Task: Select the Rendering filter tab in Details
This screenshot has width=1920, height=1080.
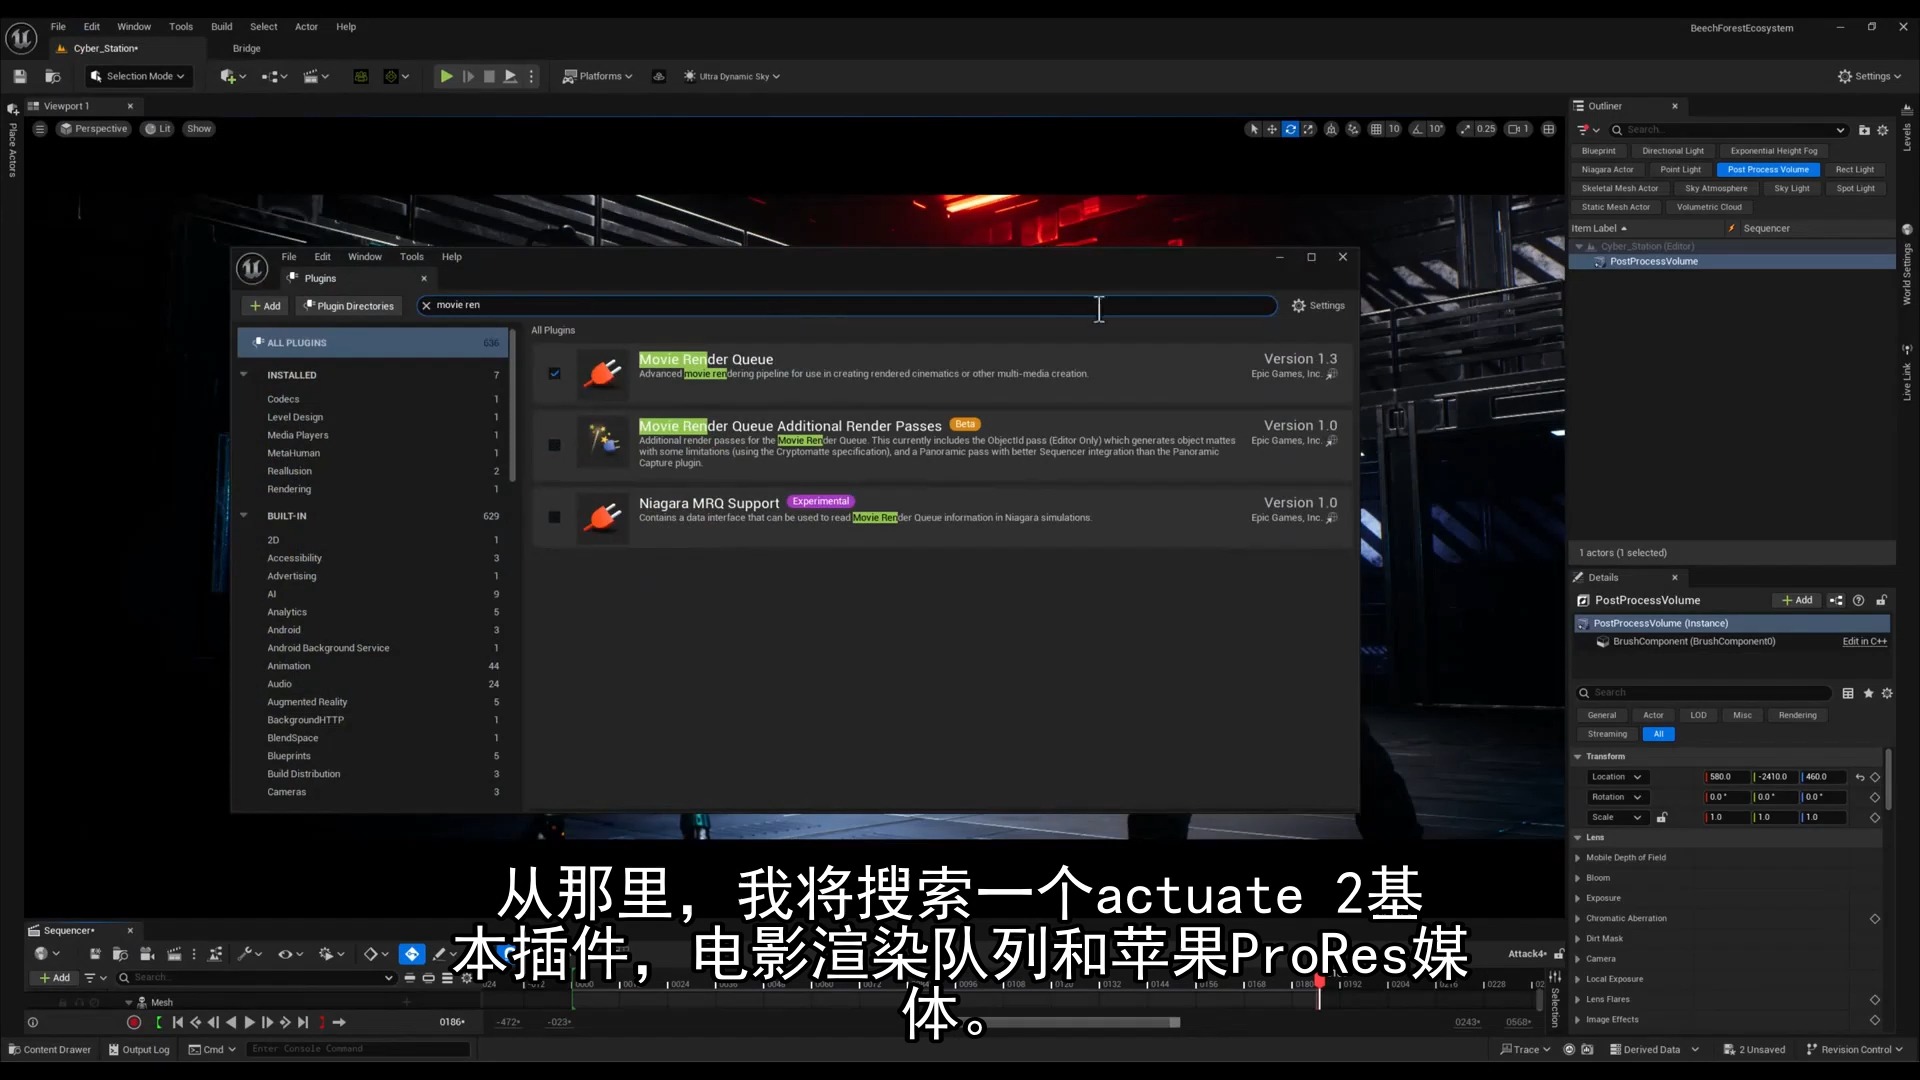Action: tap(1797, 715)
